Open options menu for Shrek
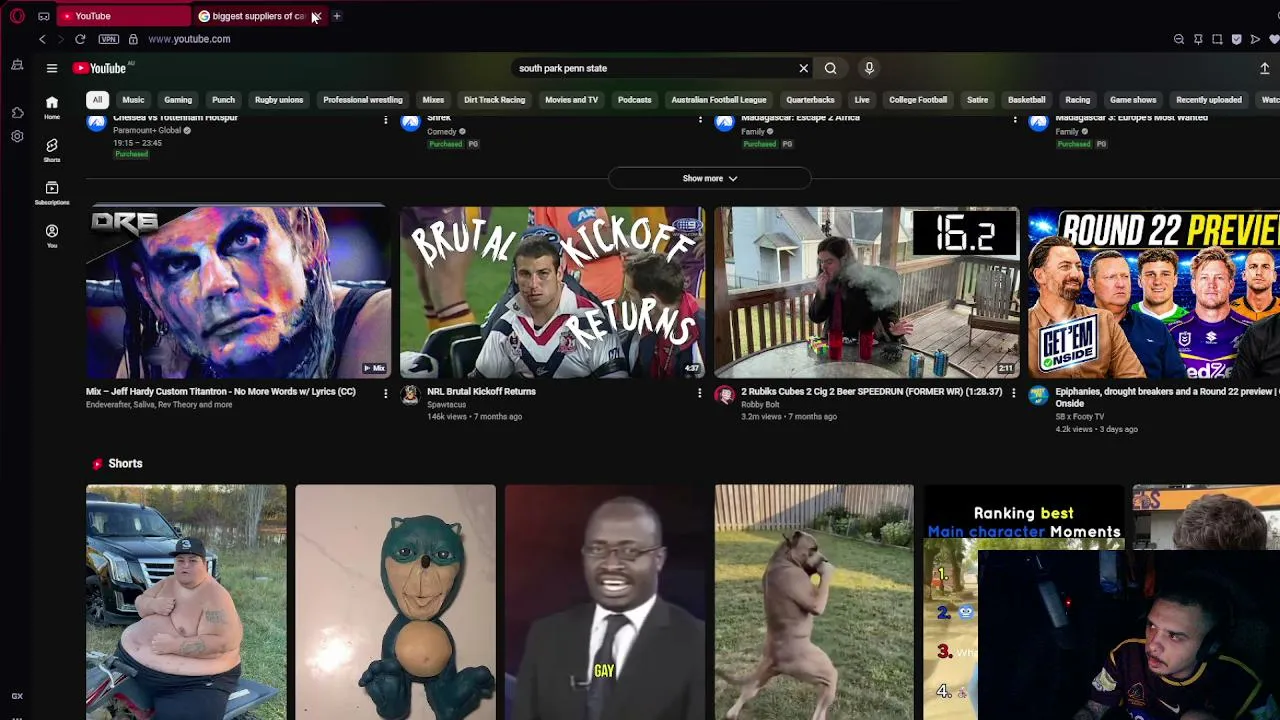 click(699, 120)
